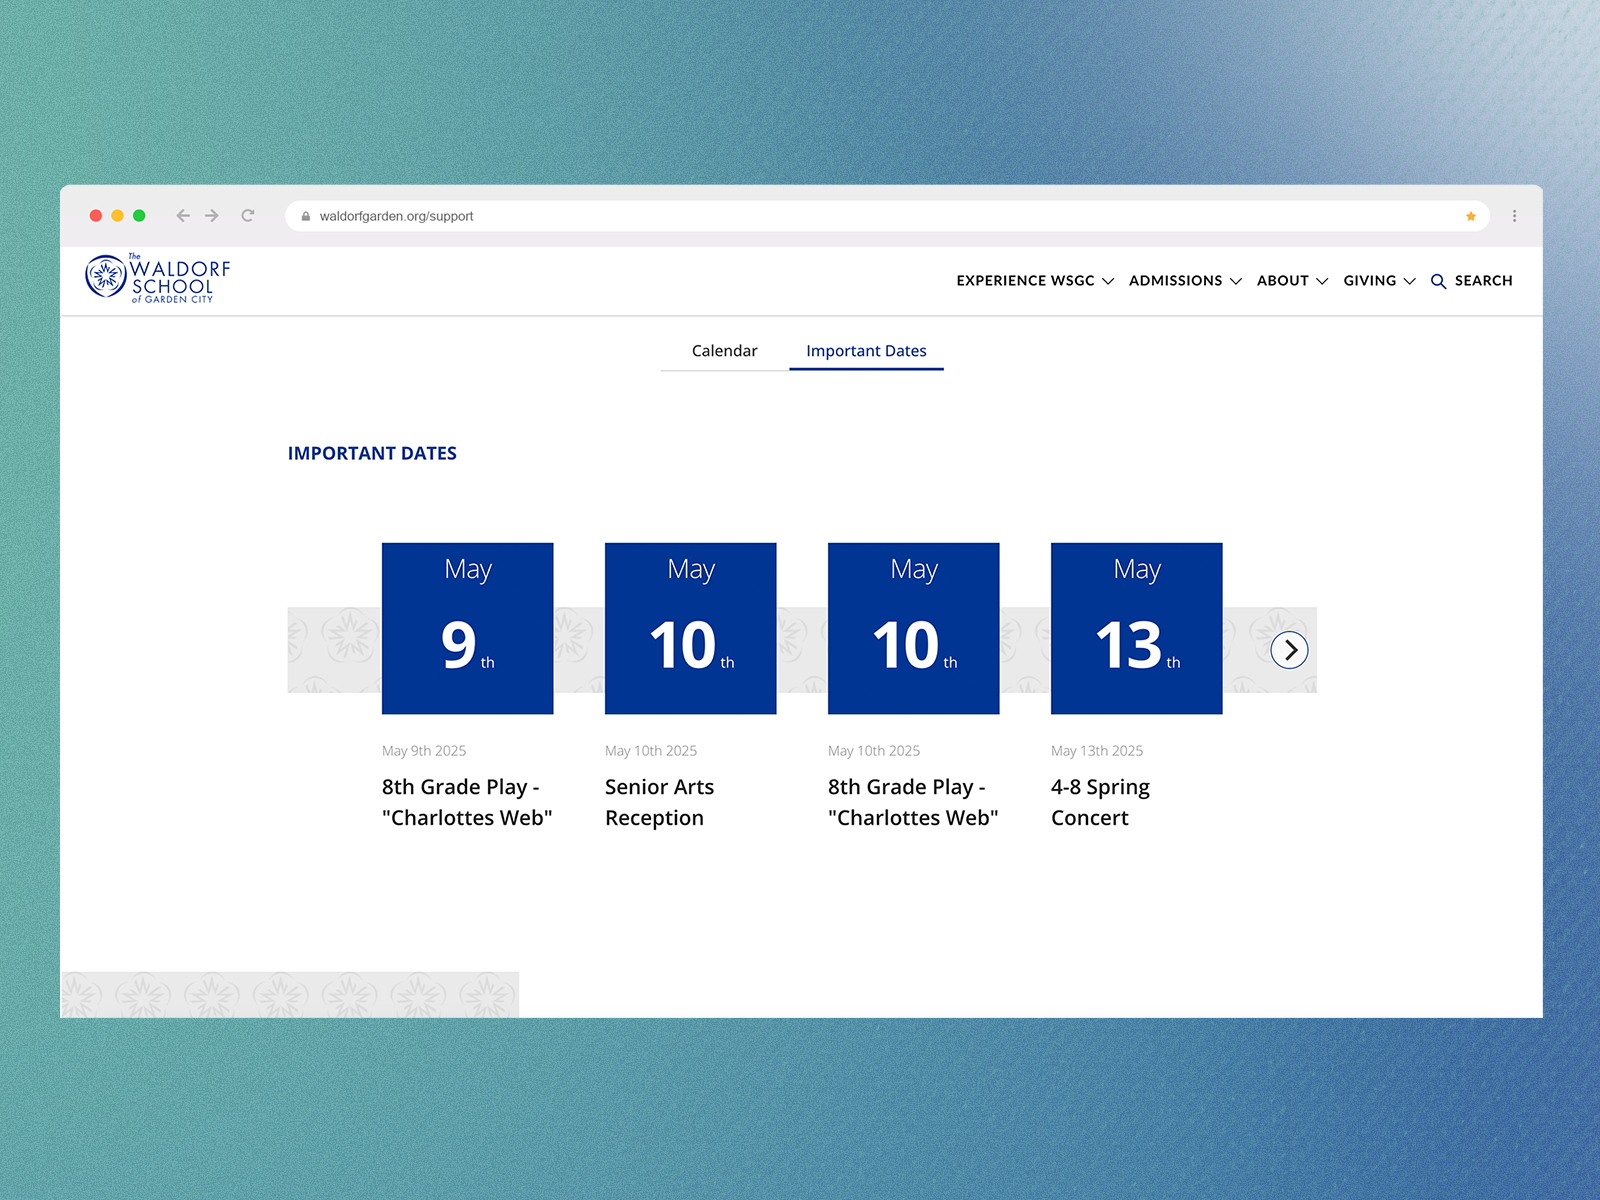Click the SEARCH text link
Viewport: 1600px width, 1200px height.
1484,281
